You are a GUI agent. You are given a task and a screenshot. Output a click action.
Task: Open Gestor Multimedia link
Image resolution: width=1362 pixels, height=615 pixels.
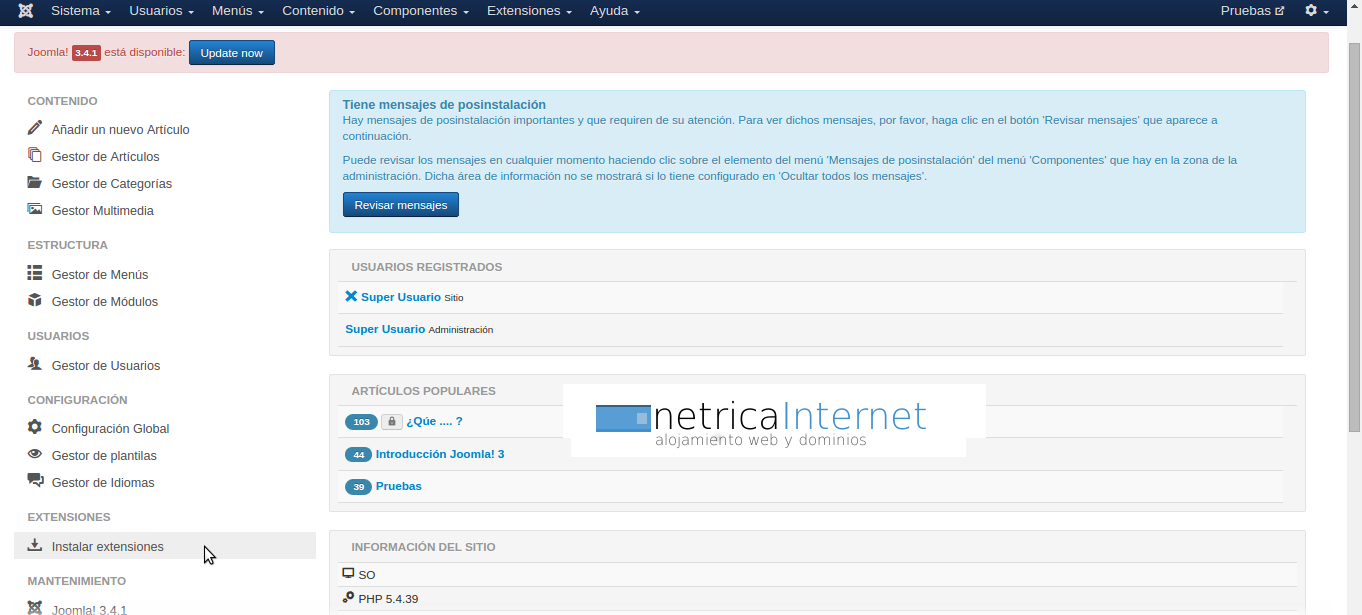point(103,210)
